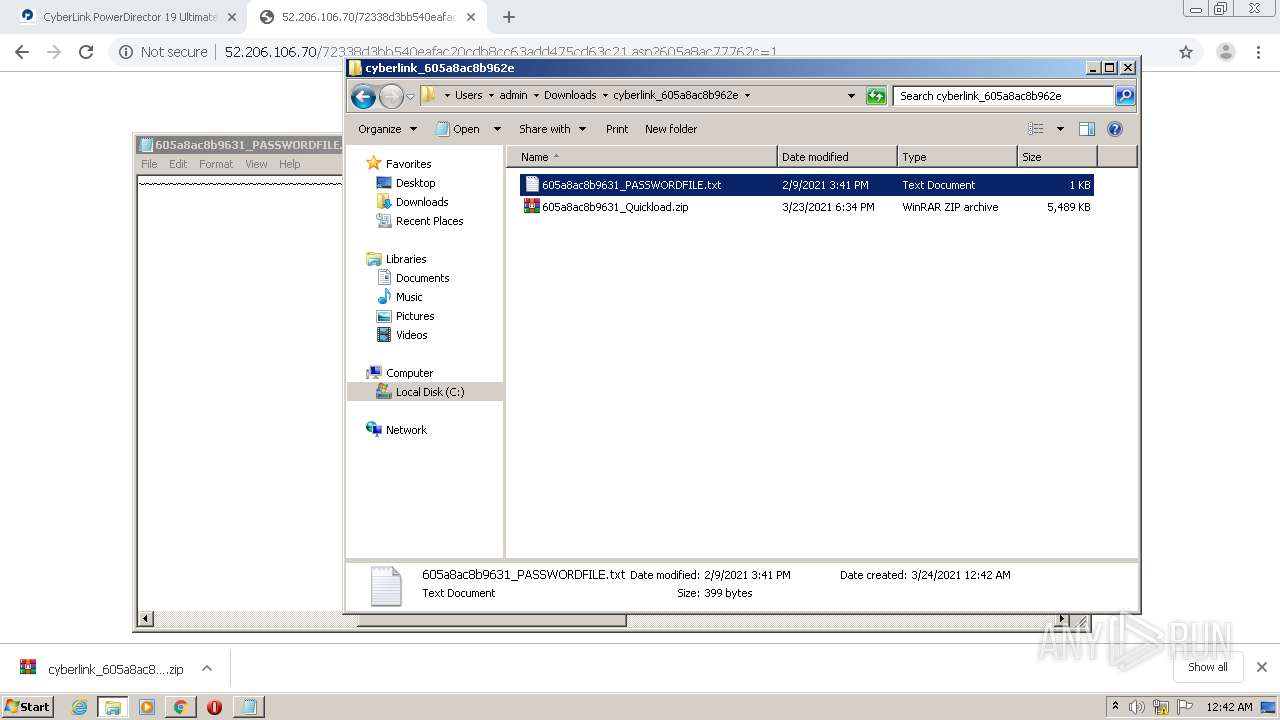Open the Share with menu
1280x720 pixels.
click(x=552, y=129)
